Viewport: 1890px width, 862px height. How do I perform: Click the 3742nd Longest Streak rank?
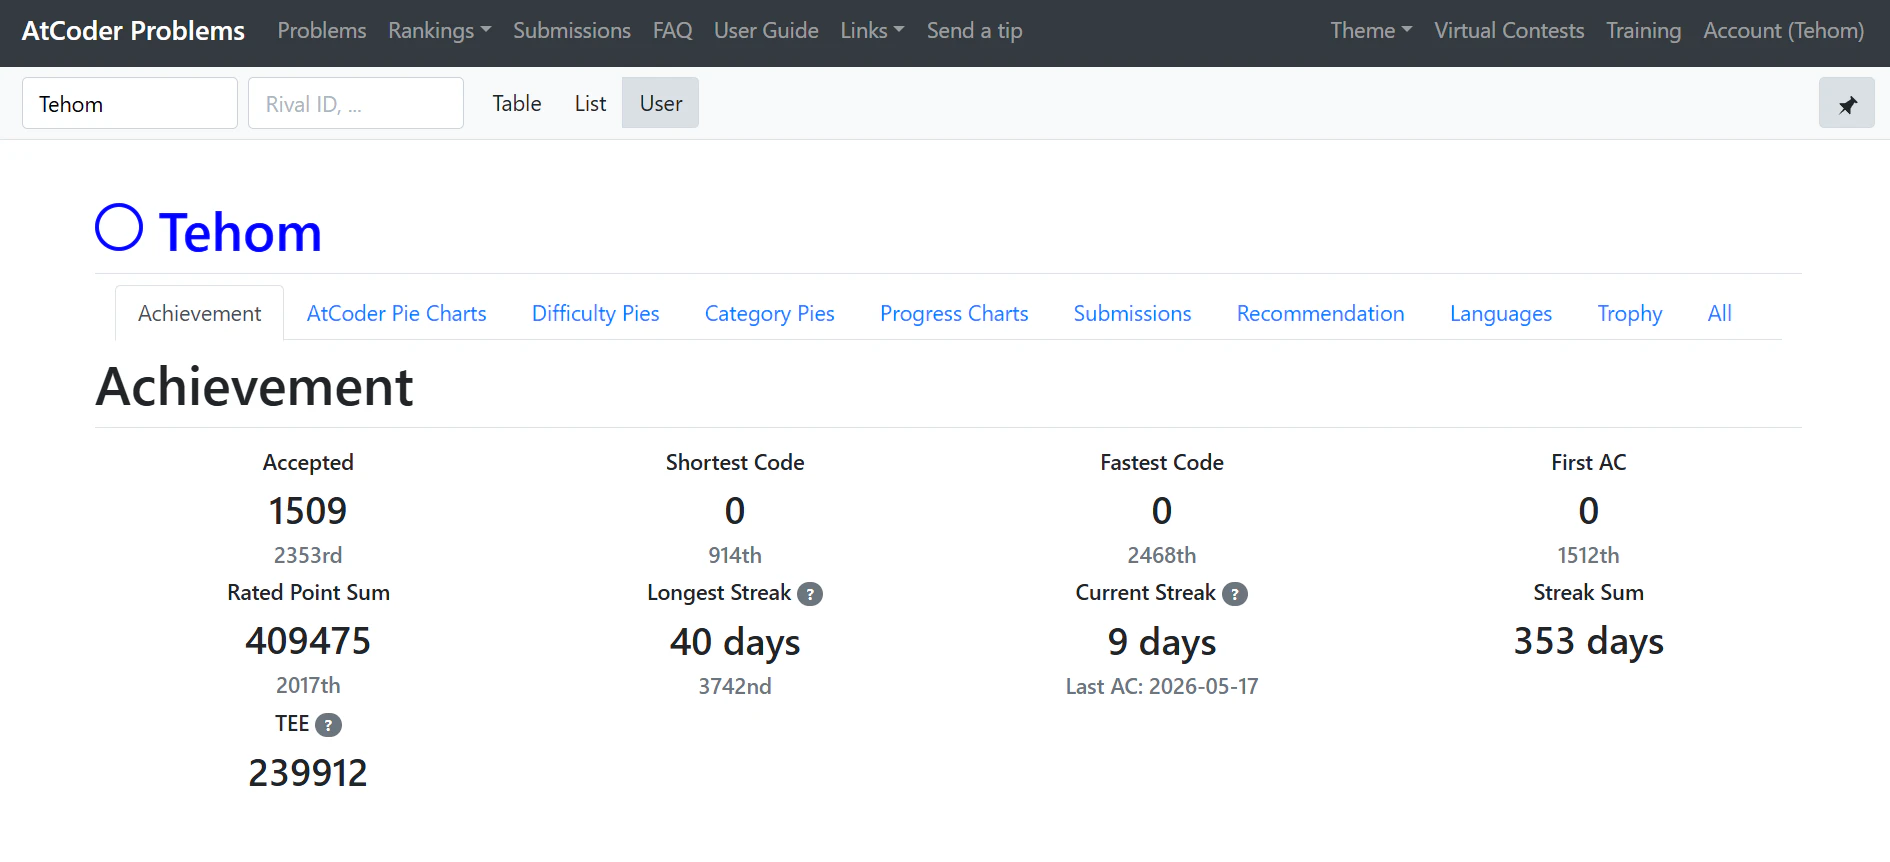click(x=735, y=686)
